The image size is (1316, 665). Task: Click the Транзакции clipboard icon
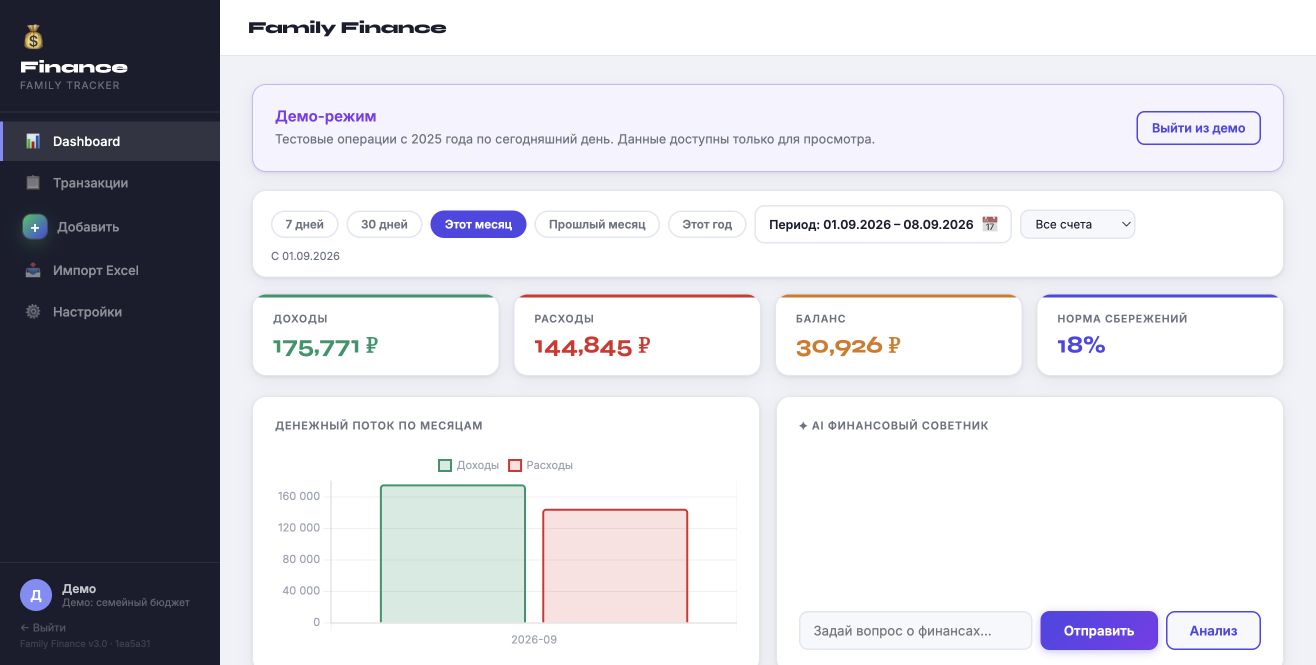point(33,183)
